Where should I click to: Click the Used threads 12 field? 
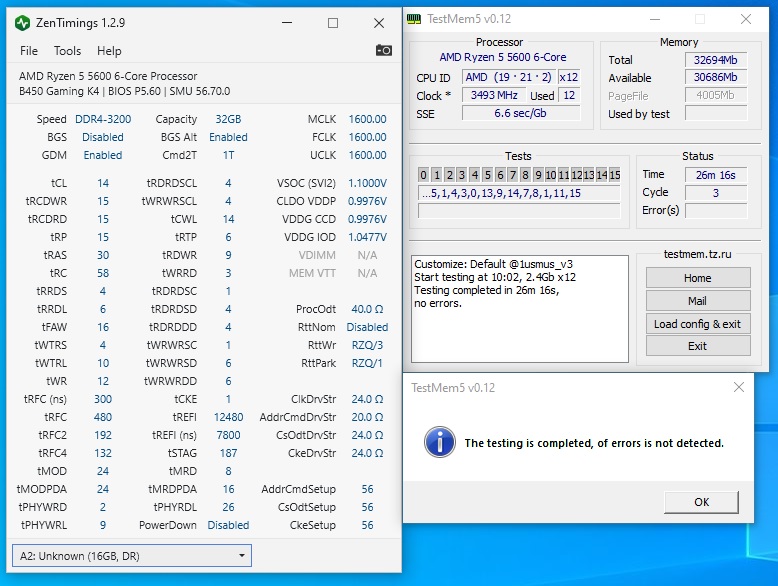tap(569, 95)
